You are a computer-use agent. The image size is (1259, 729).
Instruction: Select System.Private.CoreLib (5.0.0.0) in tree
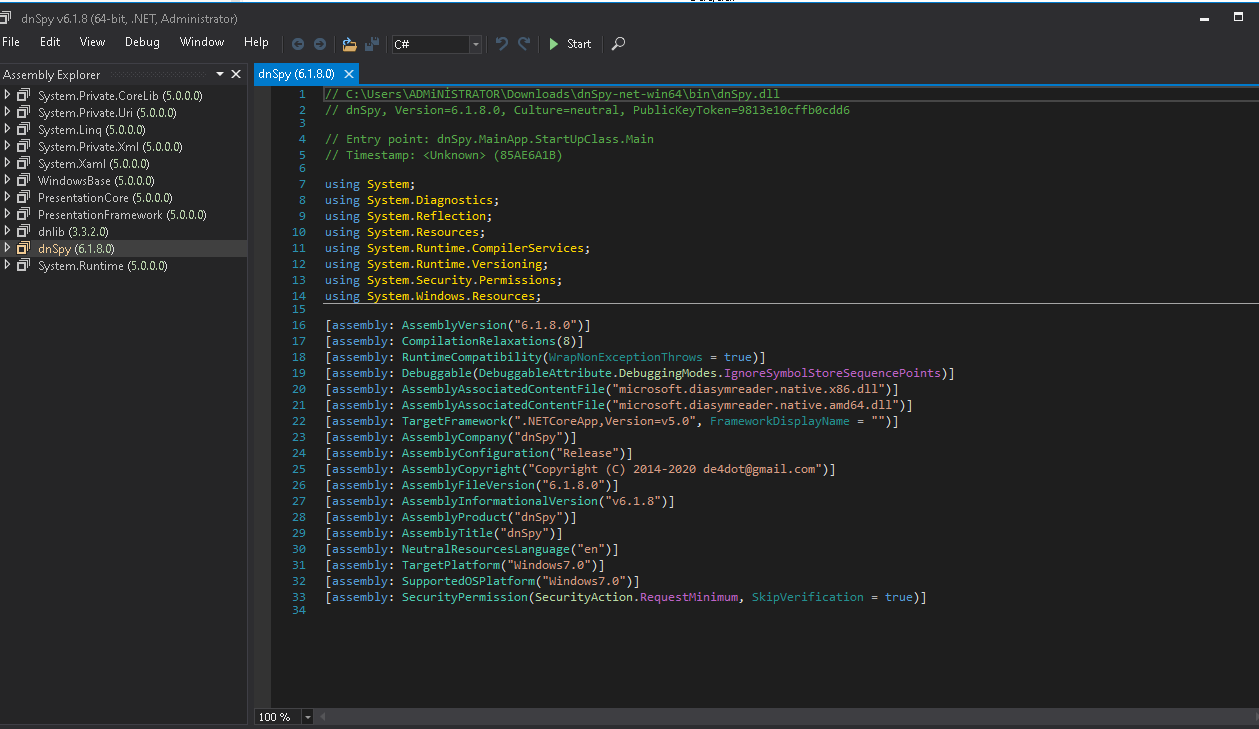120,96
